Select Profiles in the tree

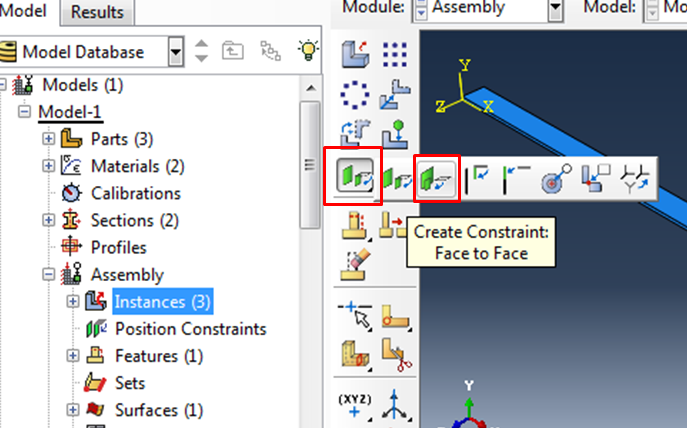point(119,248)
